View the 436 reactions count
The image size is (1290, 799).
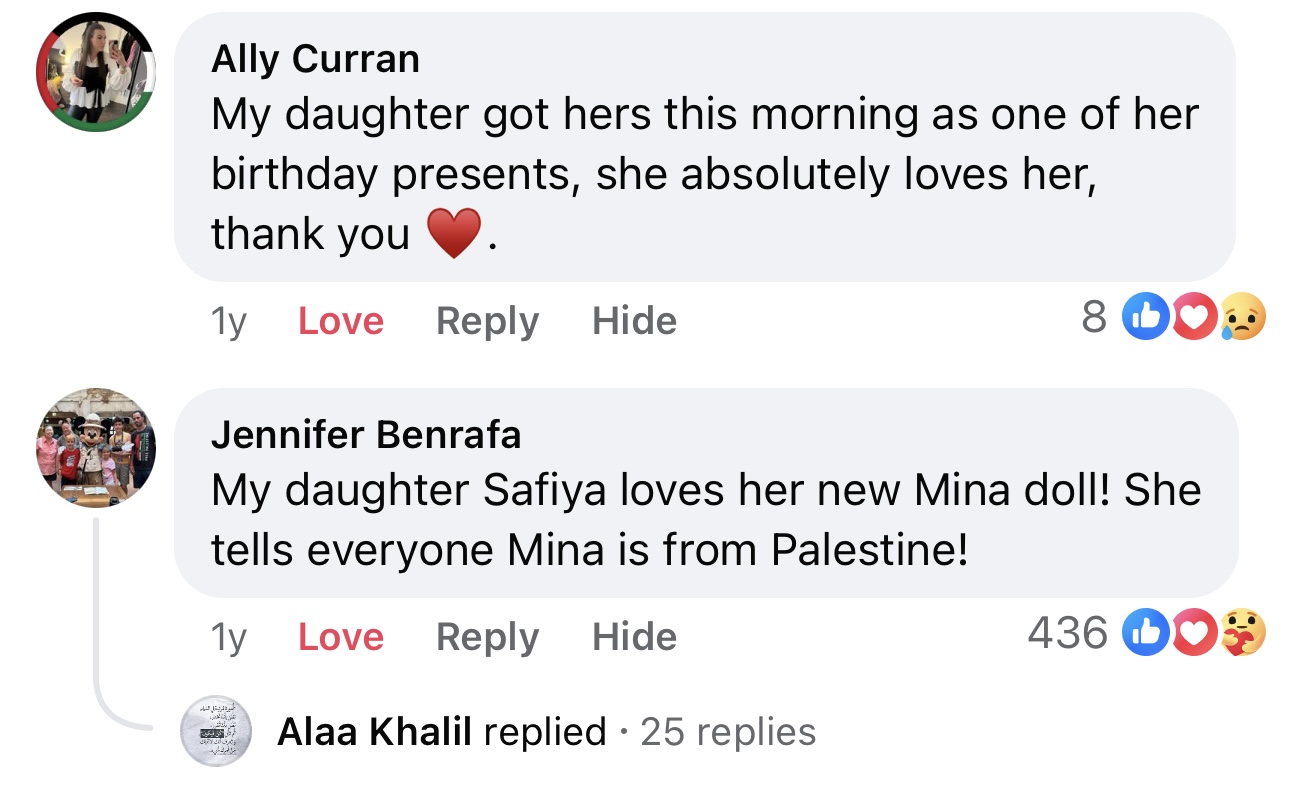1068,633
